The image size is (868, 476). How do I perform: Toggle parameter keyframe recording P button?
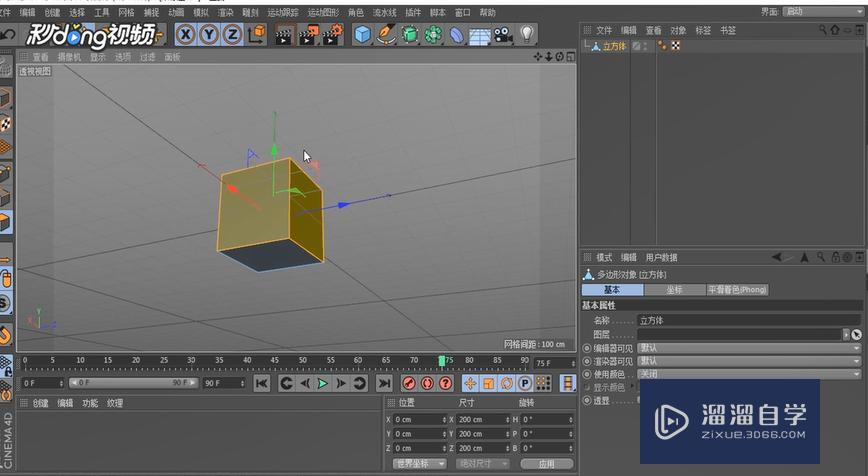tap(525, 383)
